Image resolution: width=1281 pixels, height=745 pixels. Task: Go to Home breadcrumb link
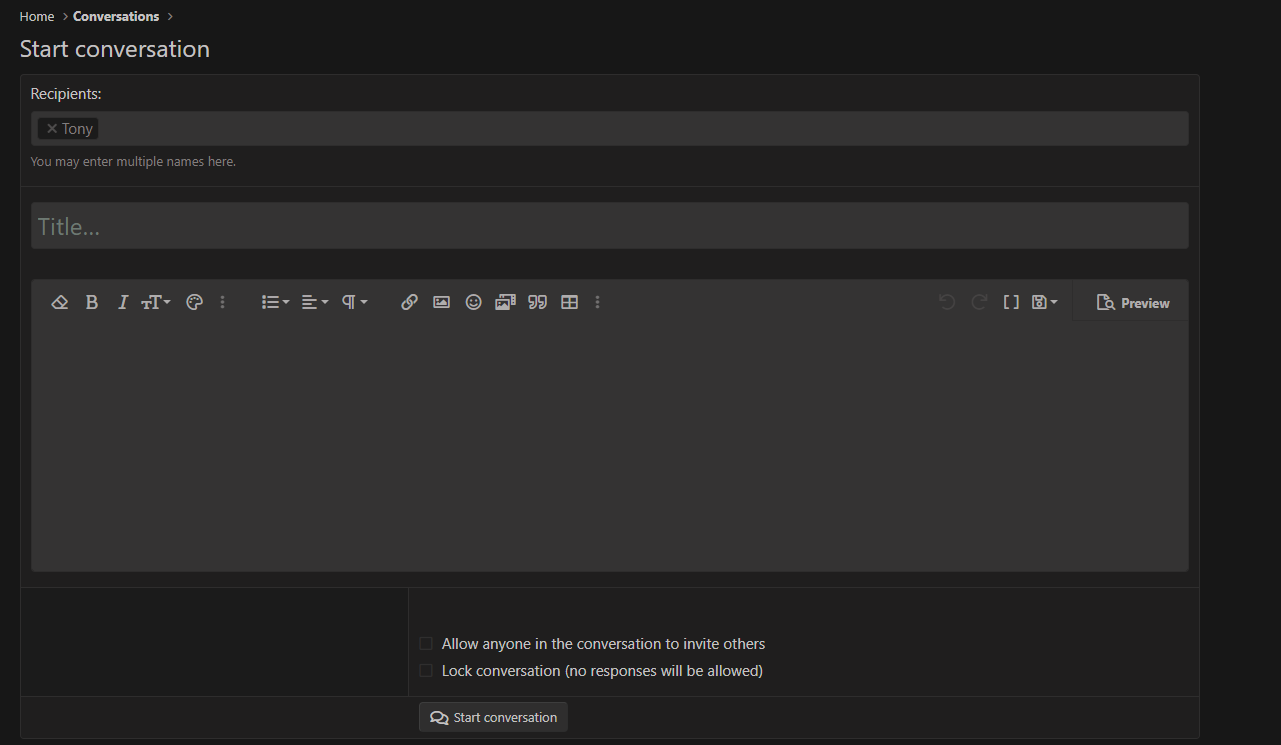coord(37,16)
